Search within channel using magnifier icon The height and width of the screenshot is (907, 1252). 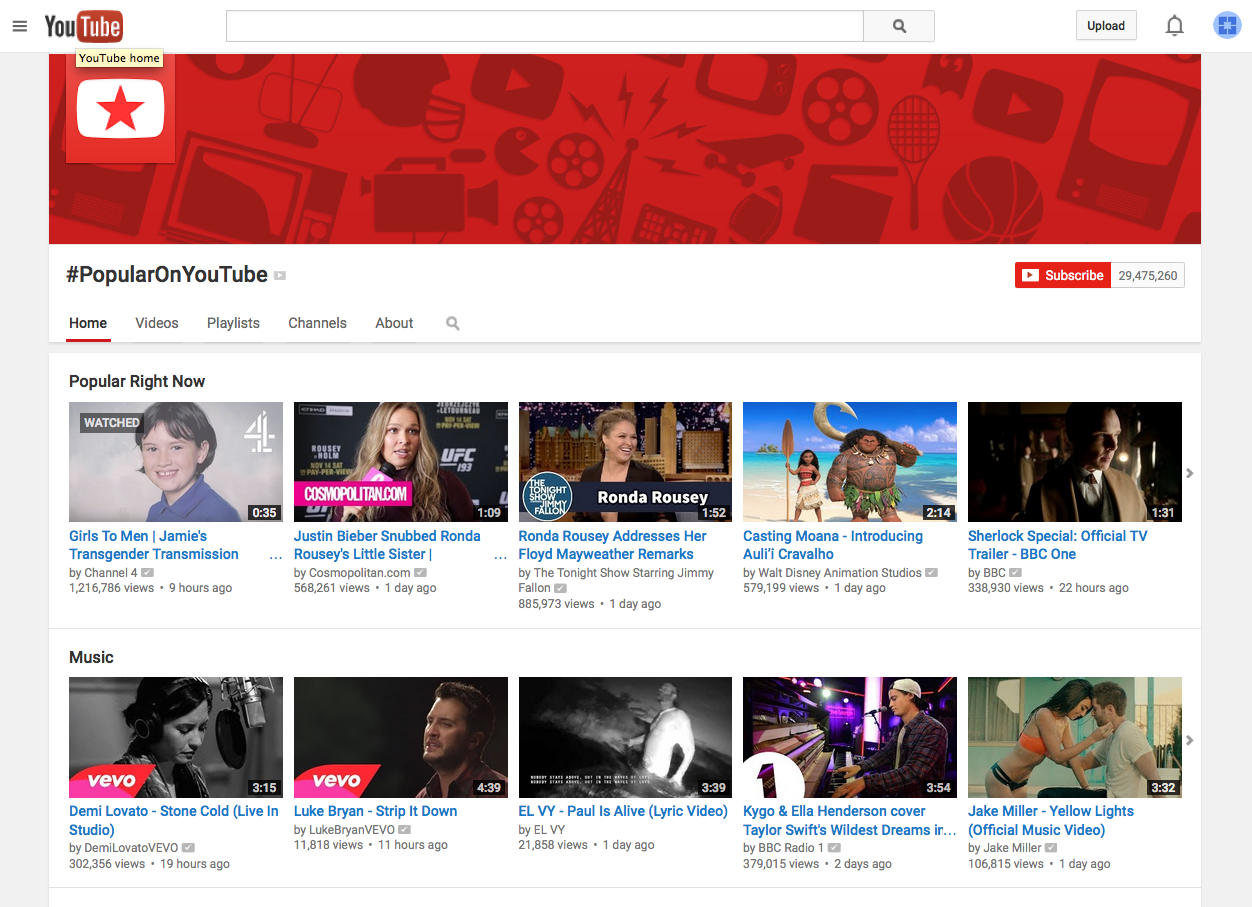pyautogui.click(x=453, y=323)
